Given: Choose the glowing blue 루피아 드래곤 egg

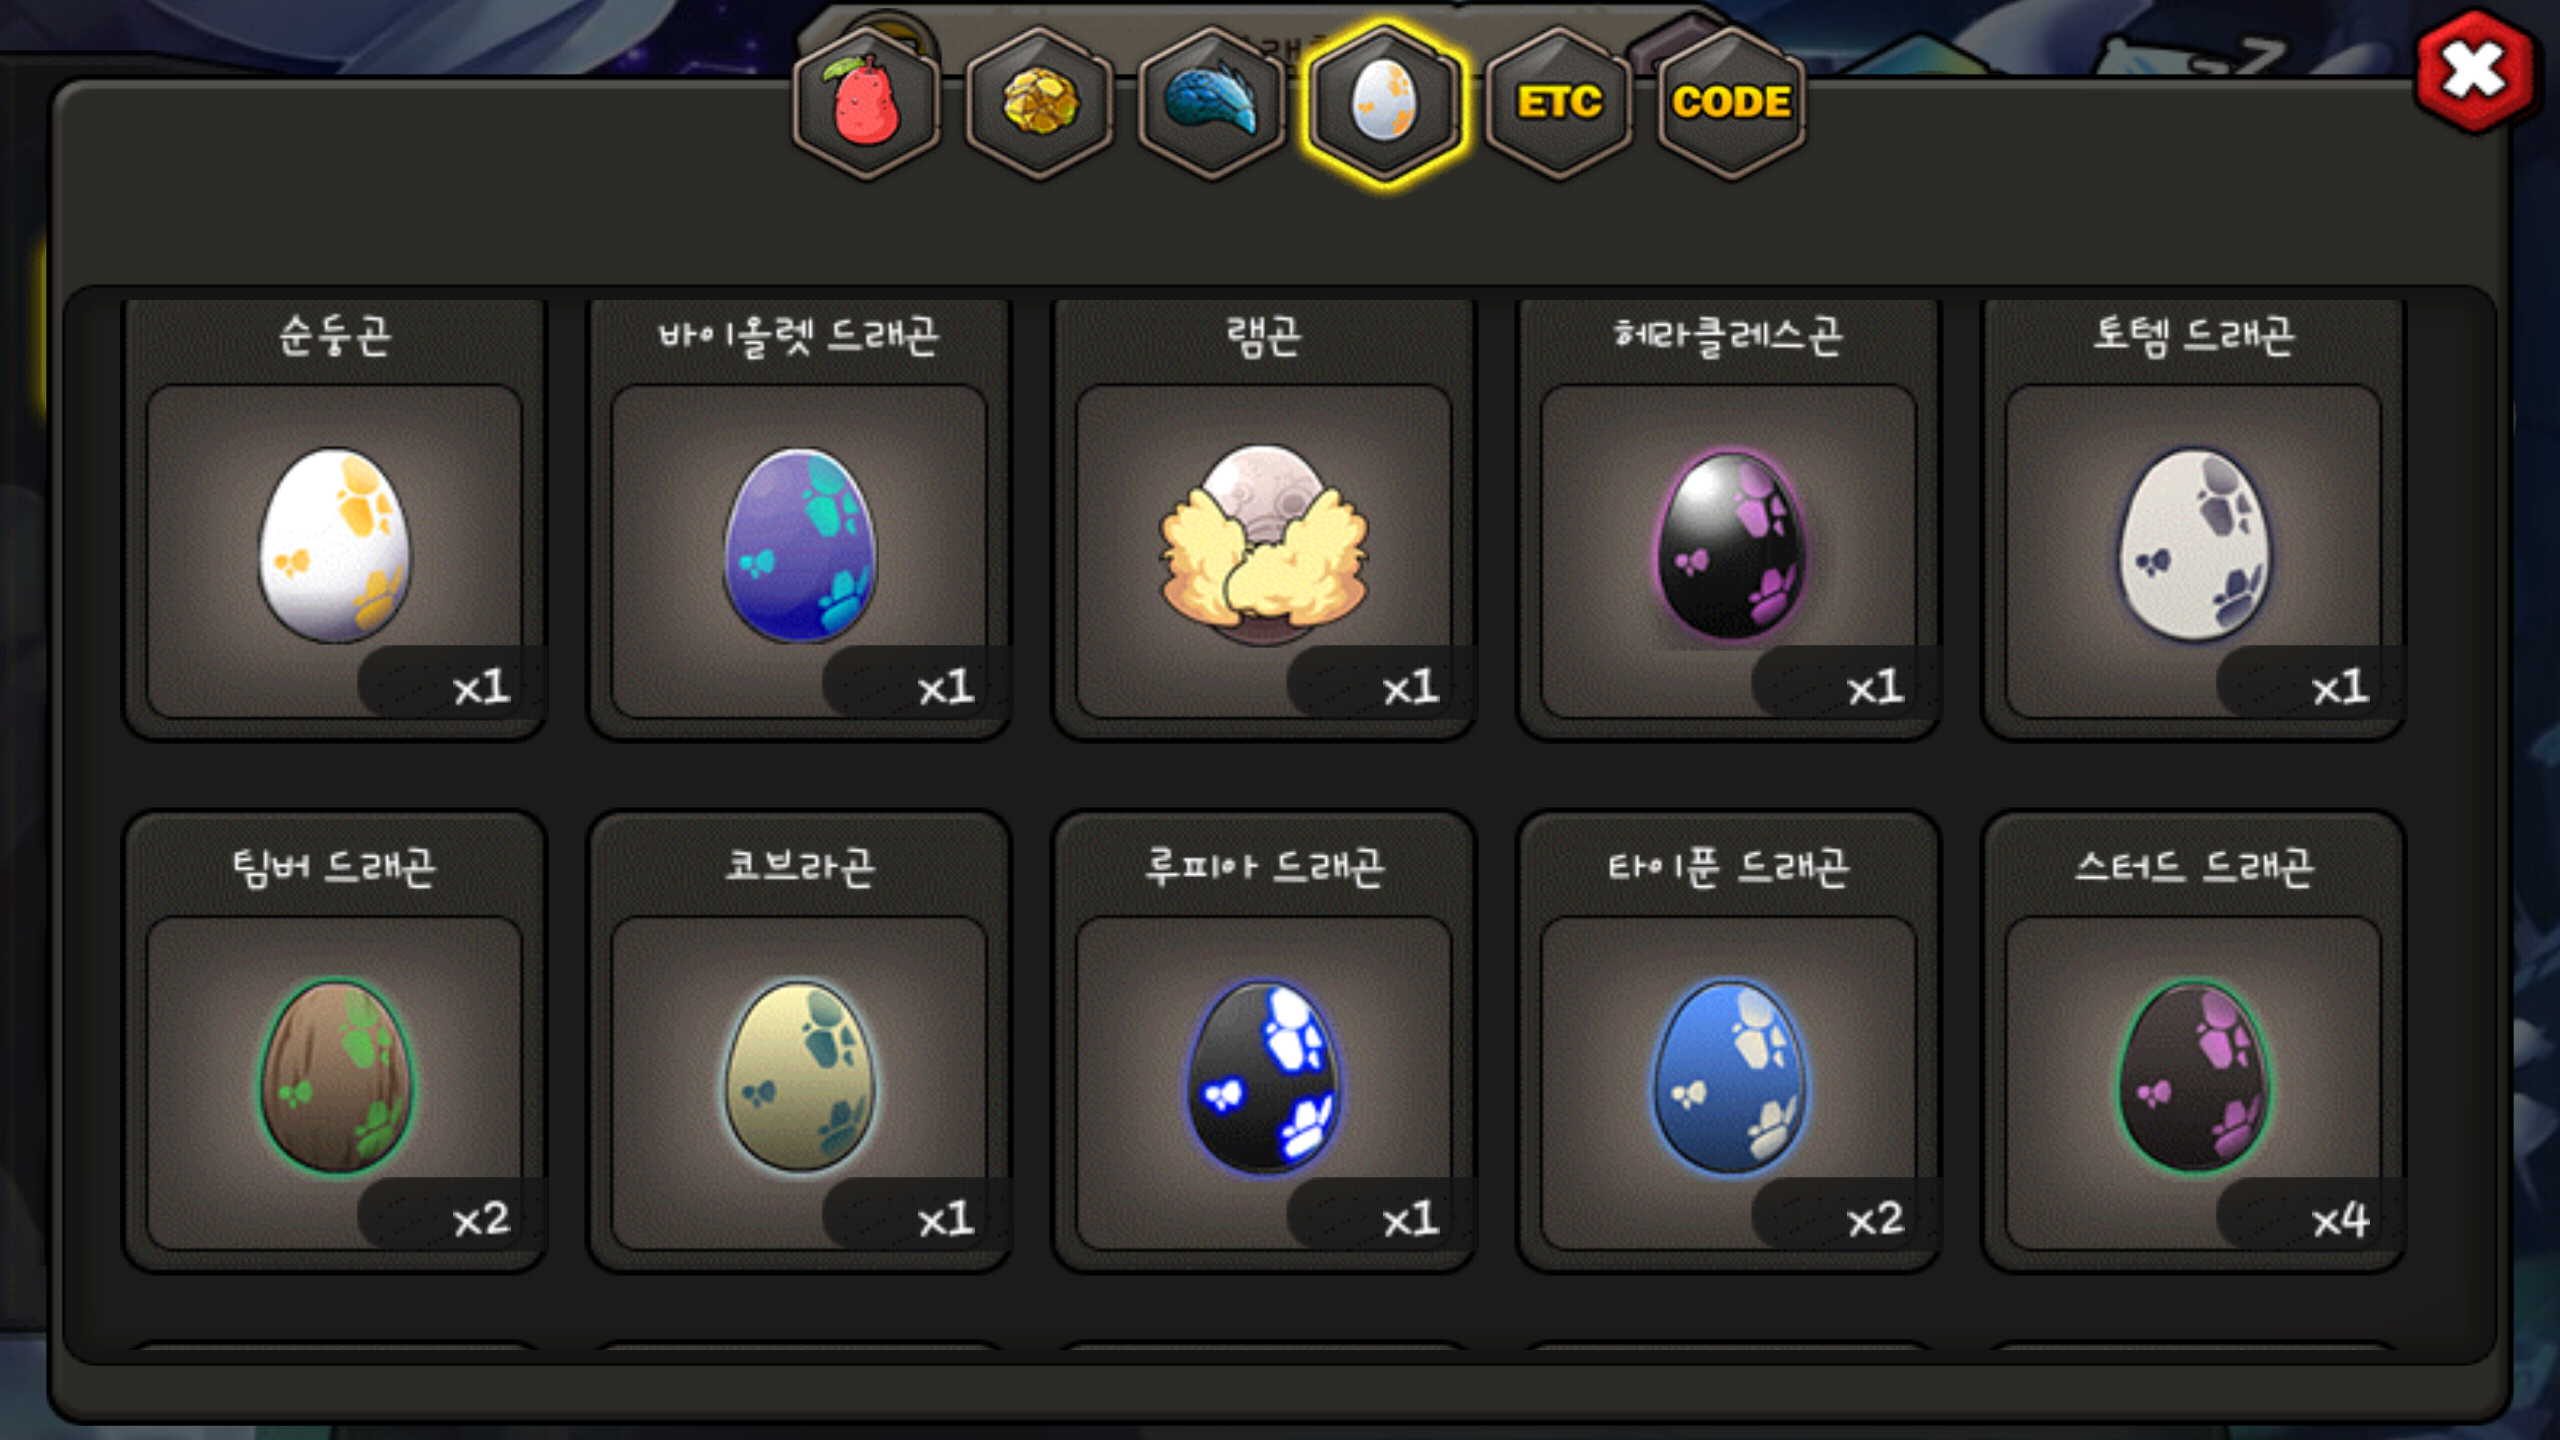Looking at the screenshot, I should coord(1263,1076).
